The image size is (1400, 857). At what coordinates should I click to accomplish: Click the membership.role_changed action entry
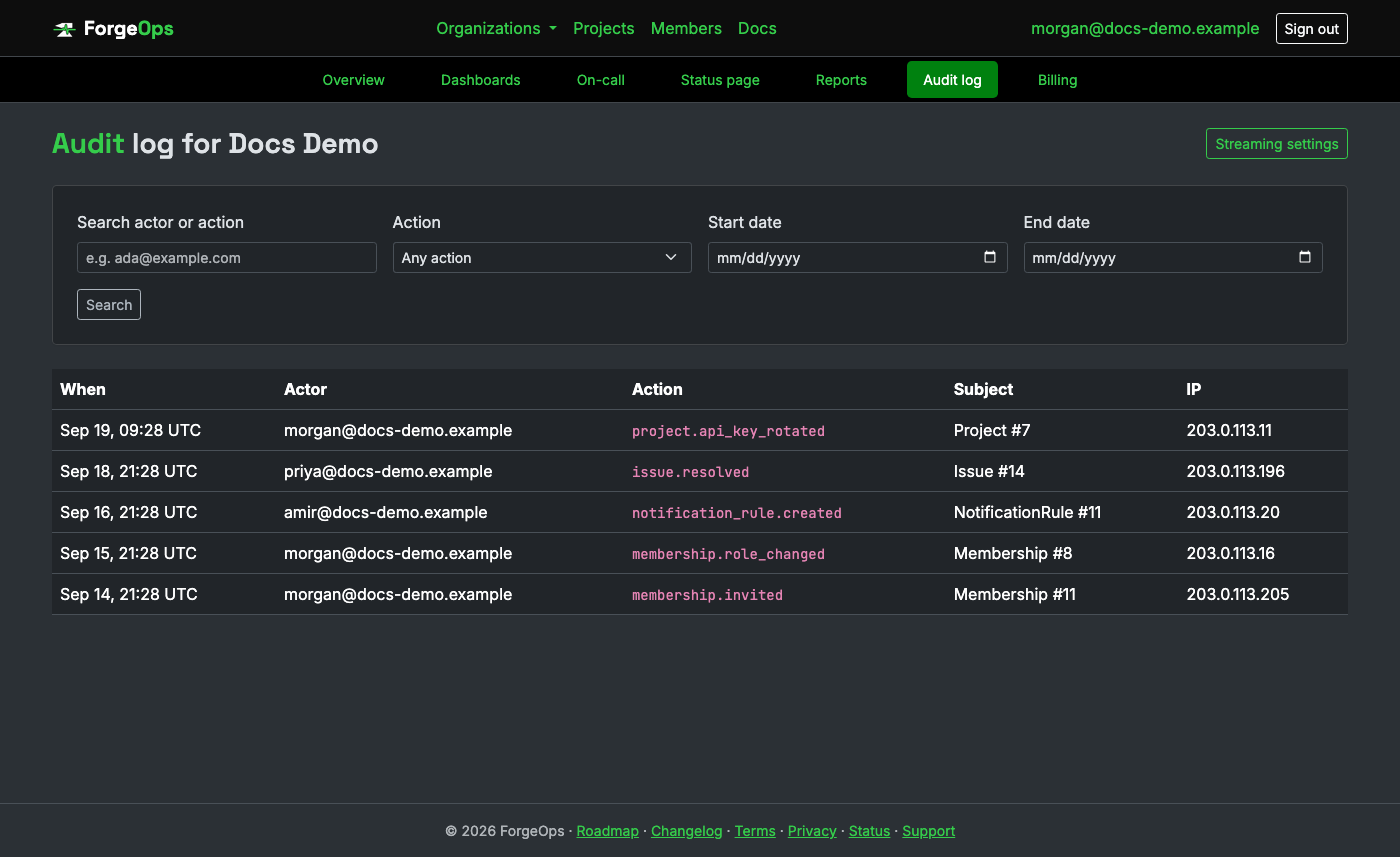pyautogui.click(x=728, y=554)
